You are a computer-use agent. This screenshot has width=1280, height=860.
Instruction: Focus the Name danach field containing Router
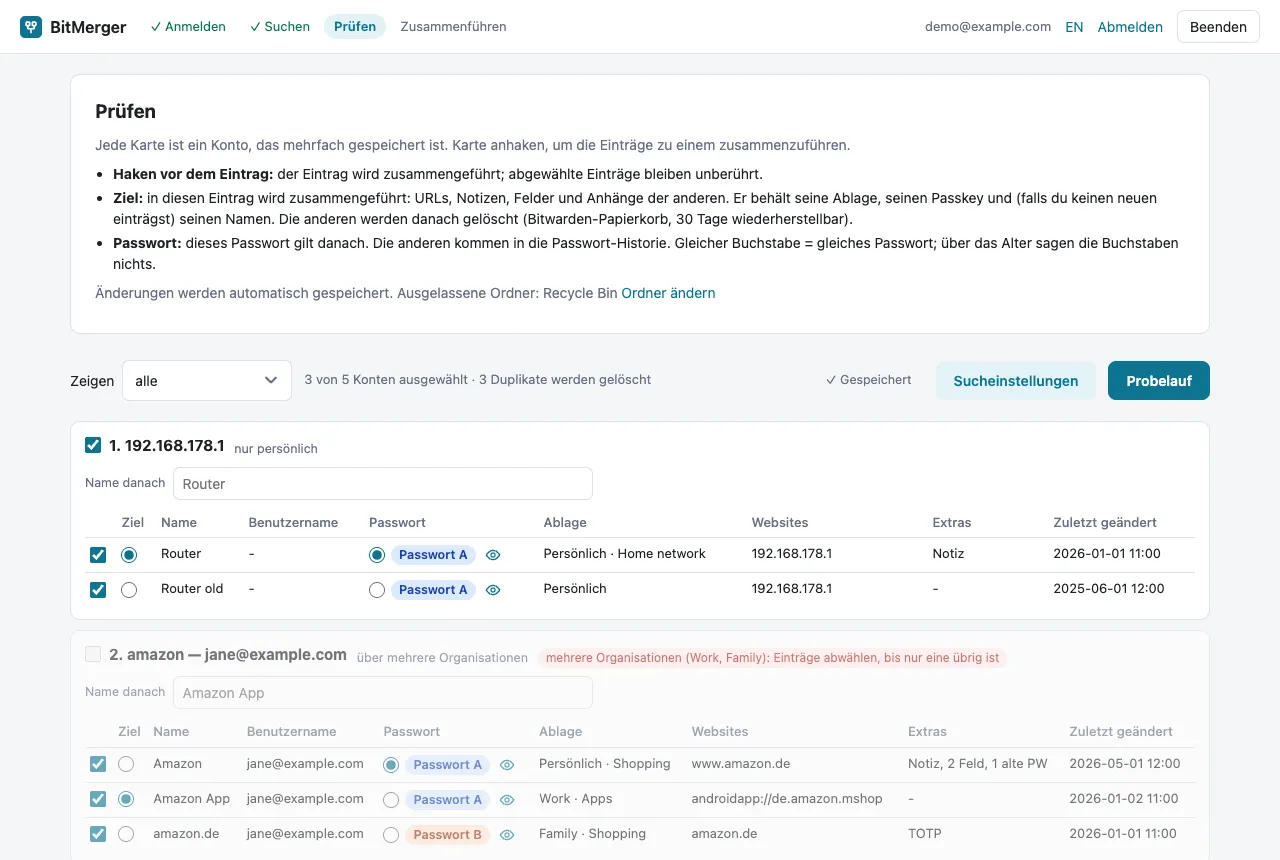tap(383, 484)
